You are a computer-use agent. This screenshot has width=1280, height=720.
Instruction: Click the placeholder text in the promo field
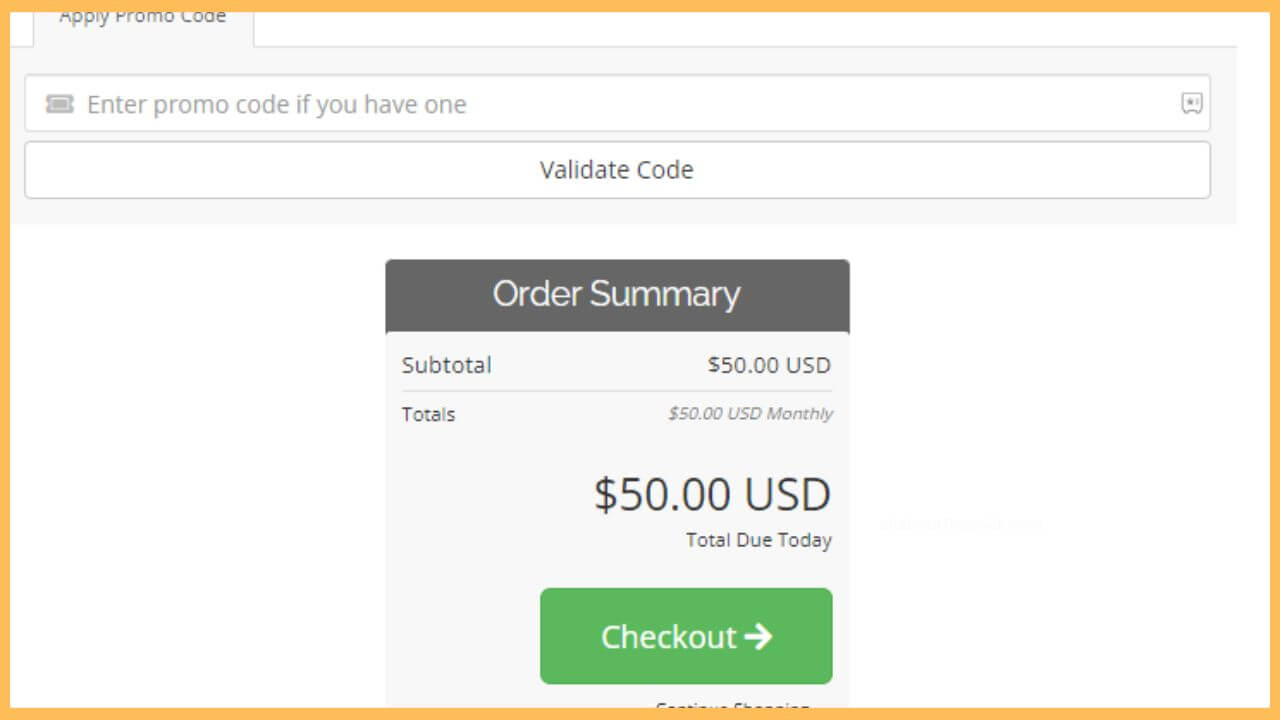point(276,104)
